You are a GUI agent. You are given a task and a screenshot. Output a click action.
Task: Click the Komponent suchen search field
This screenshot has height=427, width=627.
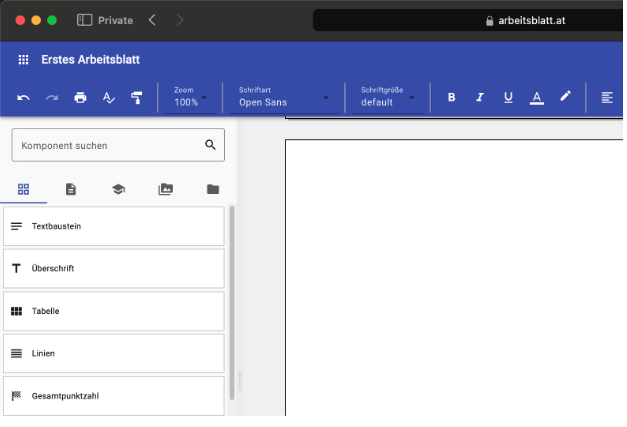pos(108,145)
